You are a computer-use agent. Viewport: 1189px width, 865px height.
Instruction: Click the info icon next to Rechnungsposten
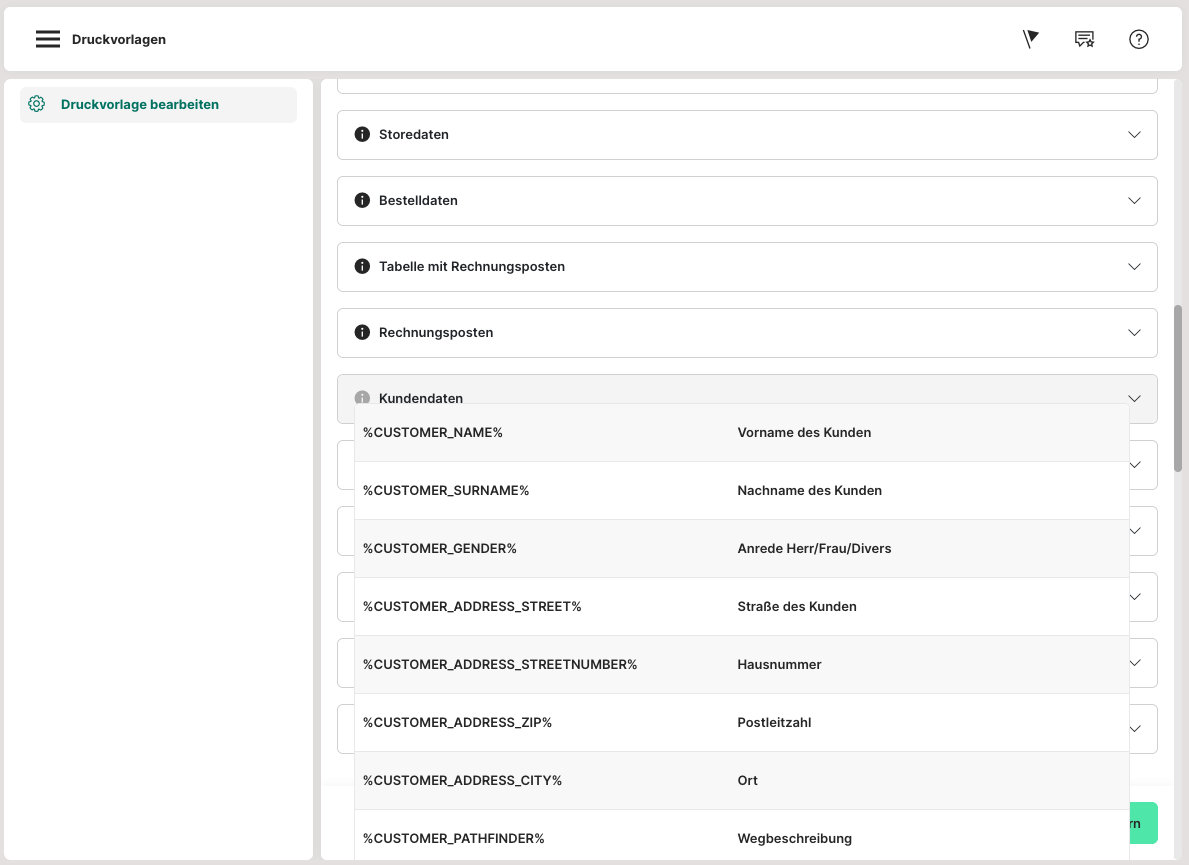pyautogui.click(x=362, y=332)
